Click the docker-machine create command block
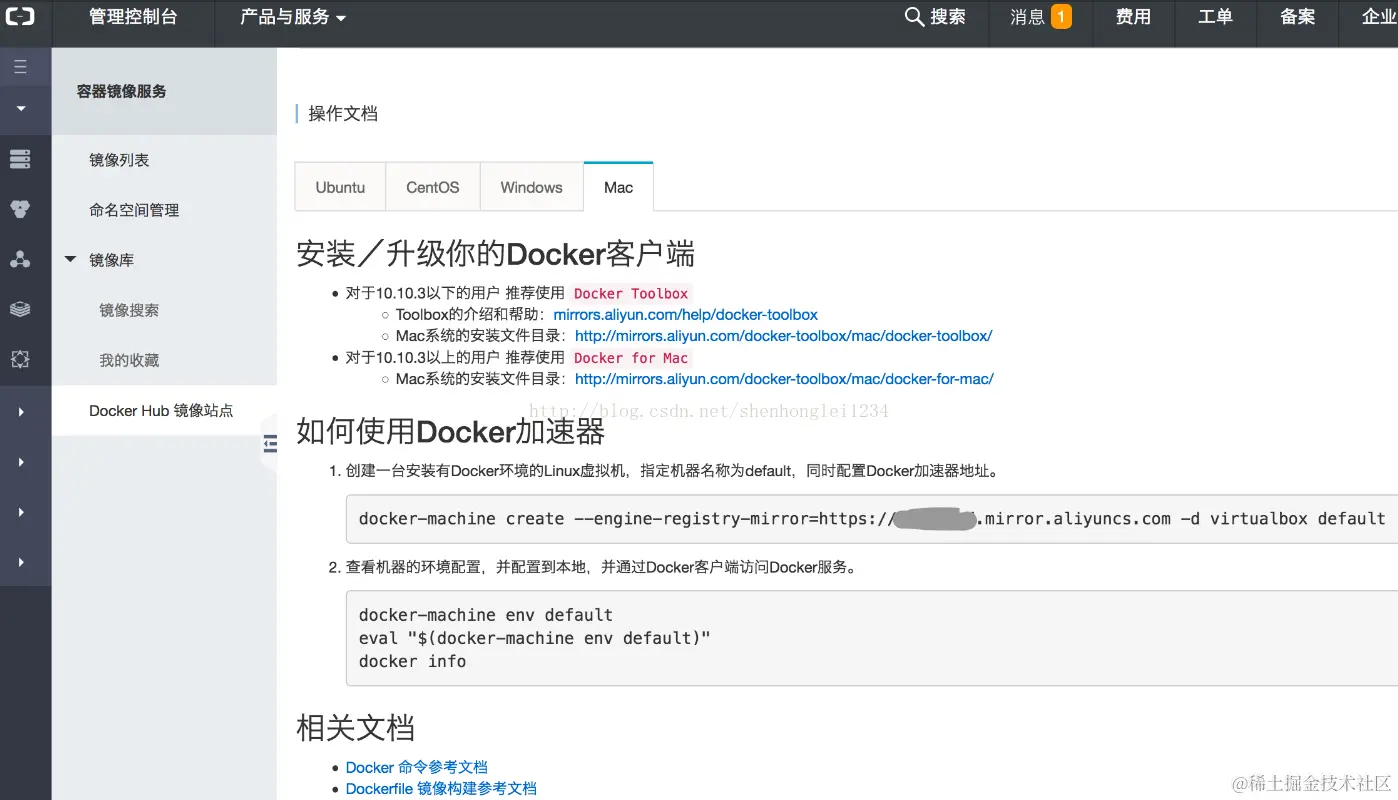 (x=872, y=518)
